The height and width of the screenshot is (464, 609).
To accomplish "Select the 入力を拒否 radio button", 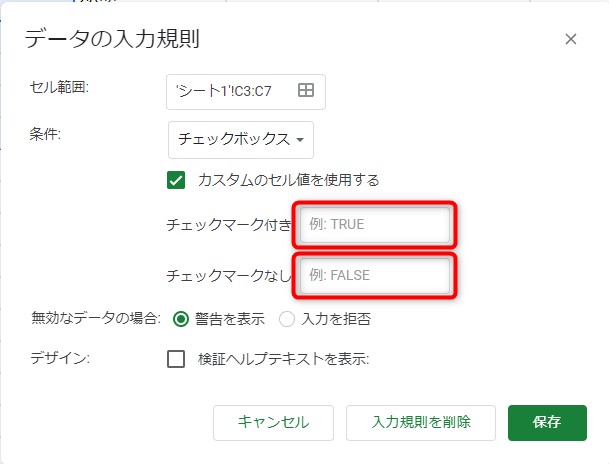I will (x=287, y=320).
